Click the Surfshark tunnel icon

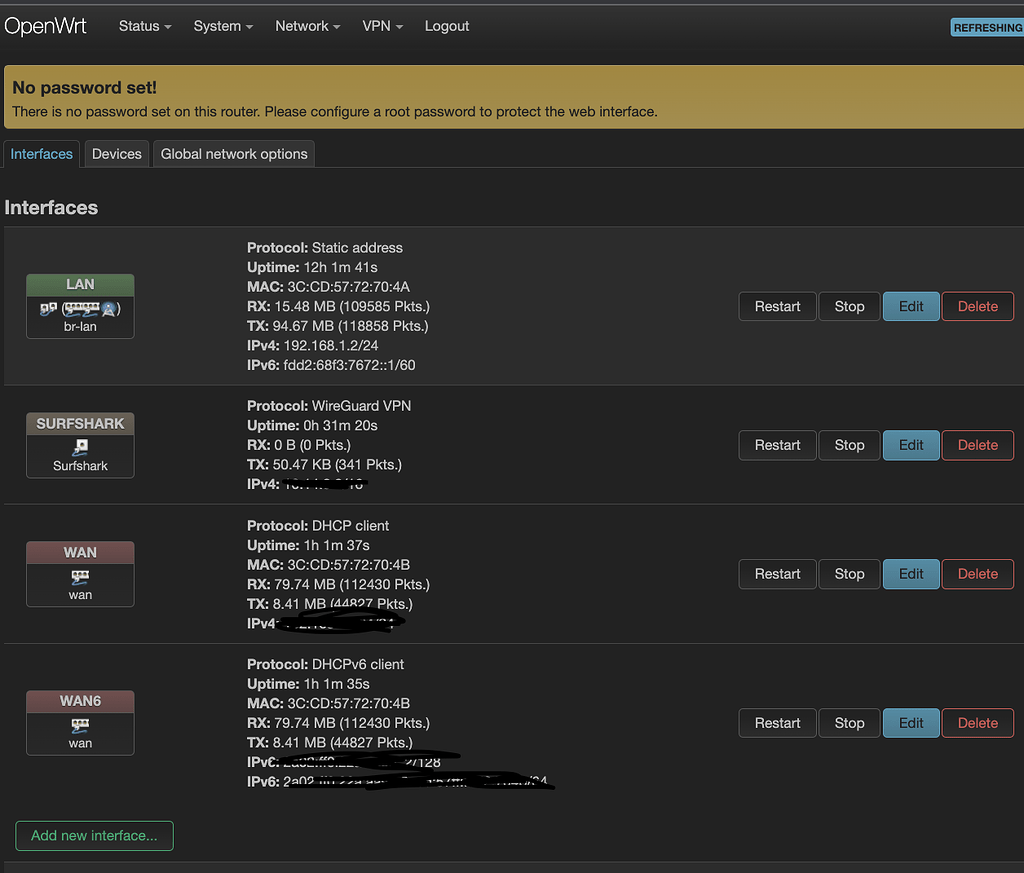coord(79,449)
